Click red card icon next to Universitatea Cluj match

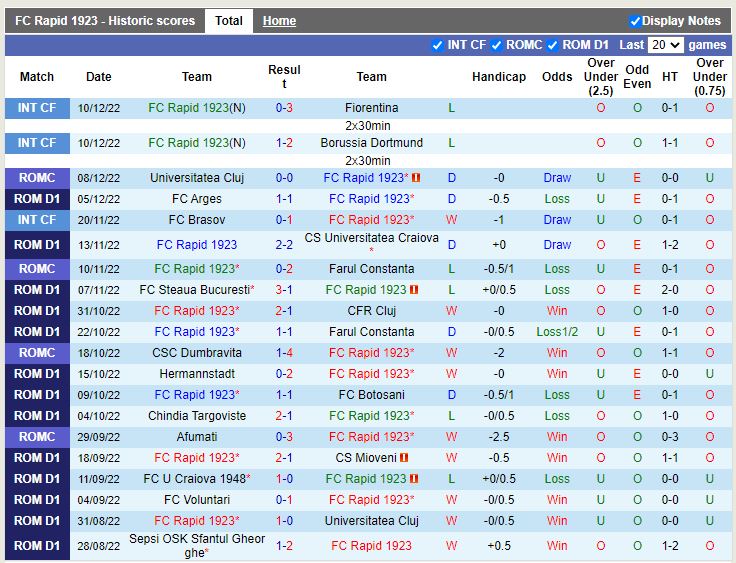coord(416,178)
